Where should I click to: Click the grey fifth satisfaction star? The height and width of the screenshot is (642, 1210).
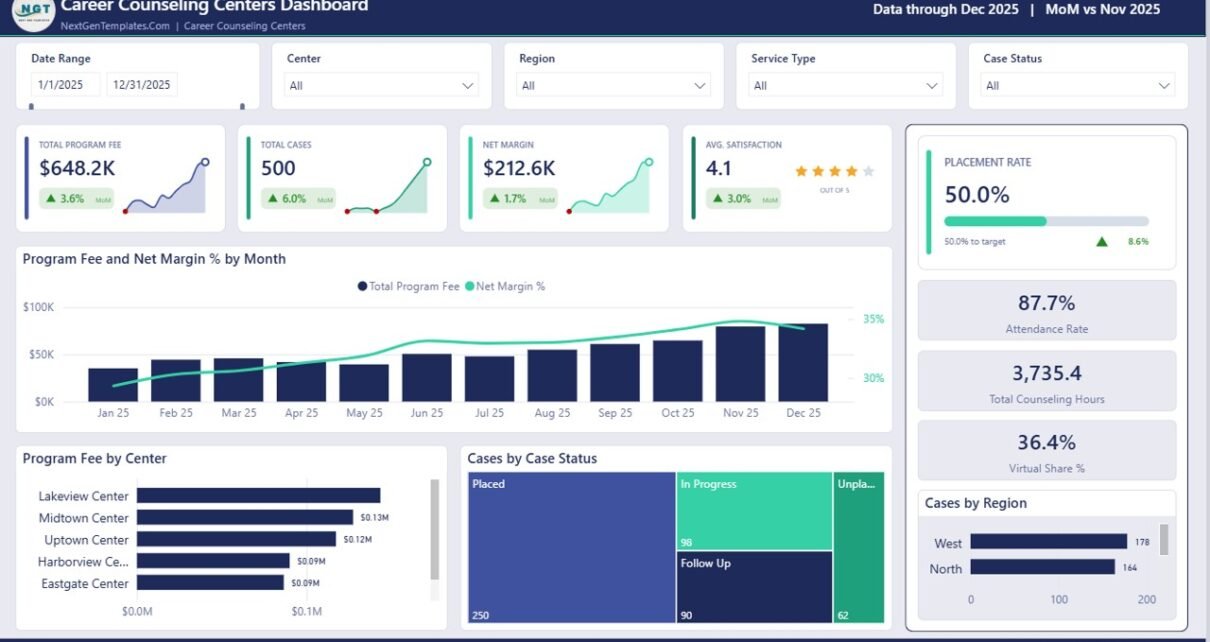[x=868, y=172]
